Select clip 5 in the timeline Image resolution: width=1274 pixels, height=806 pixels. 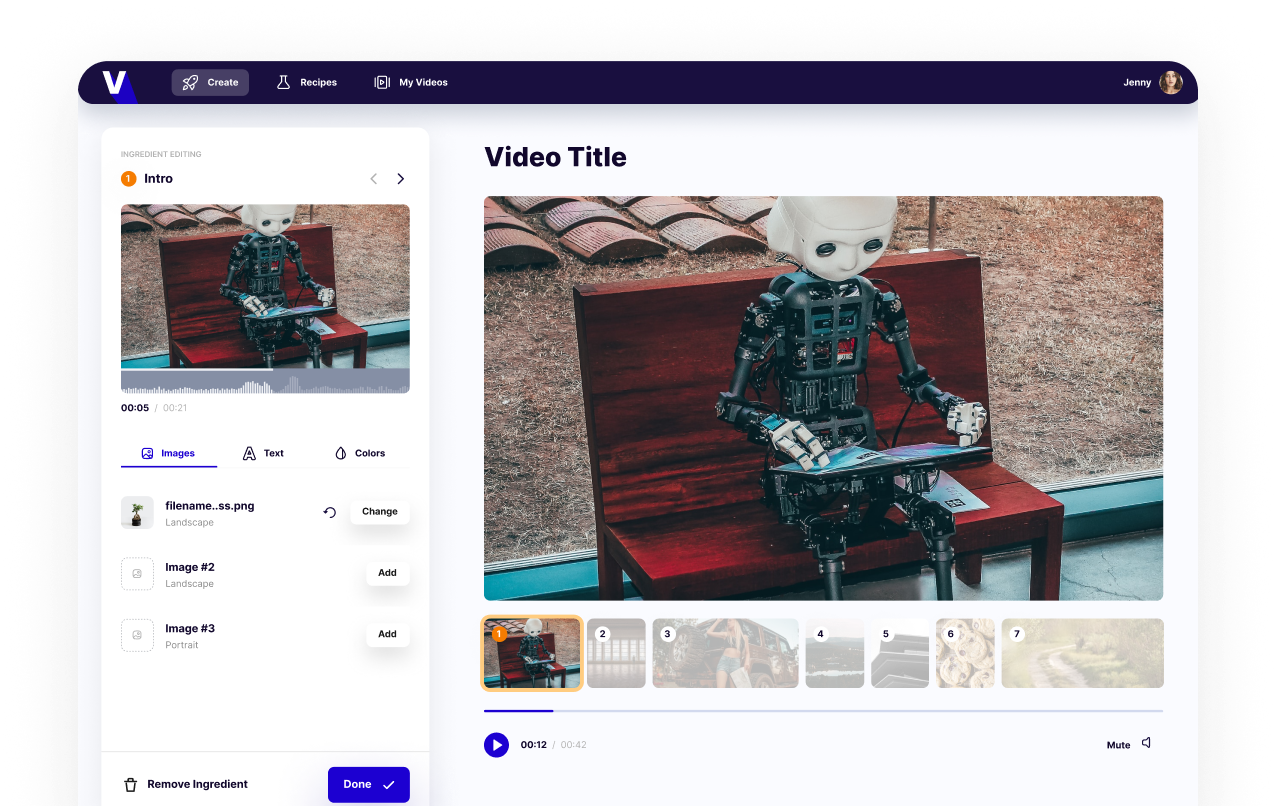900,653
